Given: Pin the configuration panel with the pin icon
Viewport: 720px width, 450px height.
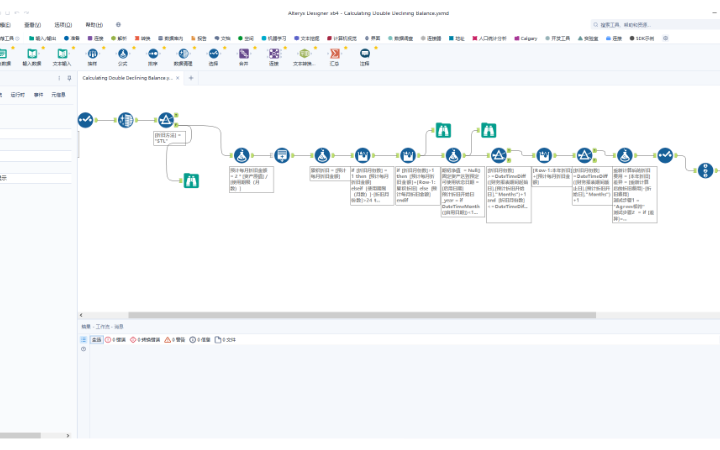Looking at the screenshot, I should (69, 78).
